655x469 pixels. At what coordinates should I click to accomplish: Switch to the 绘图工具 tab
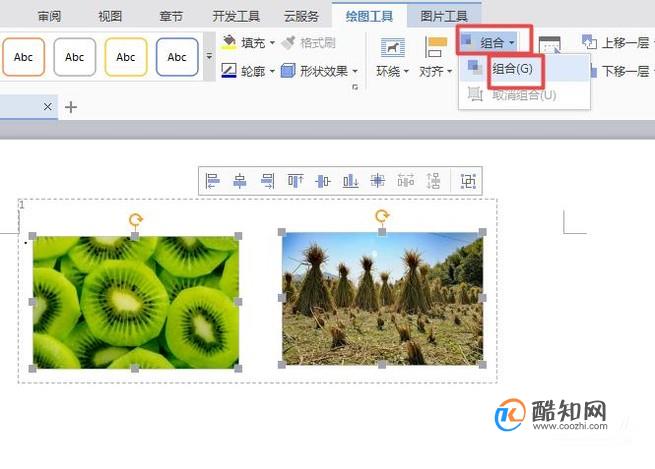(369, 16)
